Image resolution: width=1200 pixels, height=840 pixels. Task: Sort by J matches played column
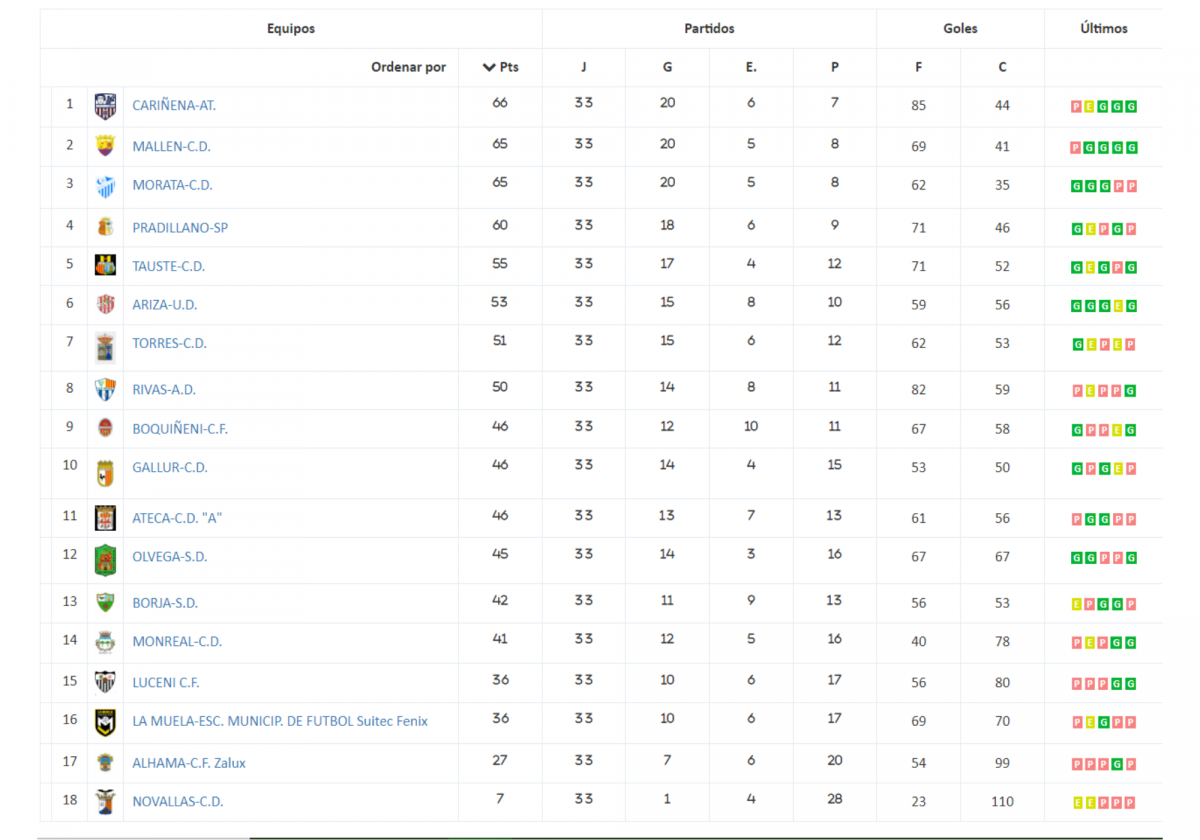point(584,67)
